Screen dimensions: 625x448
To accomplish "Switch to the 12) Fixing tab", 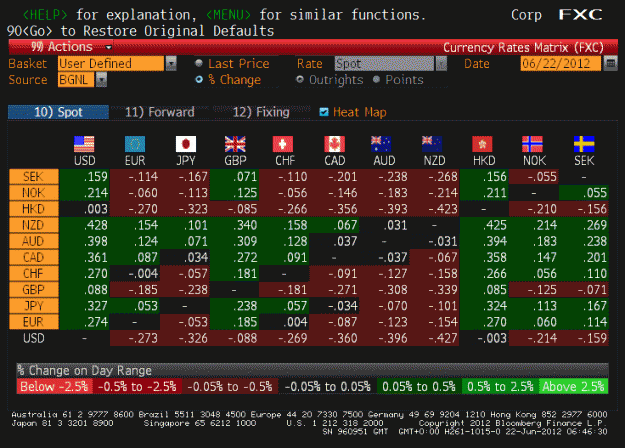I will pyautogui.click(x=261, y=112).
